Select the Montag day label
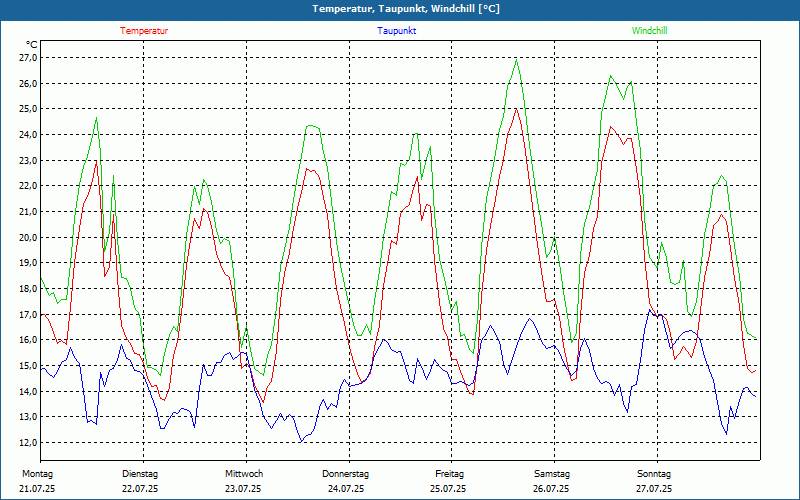The width and height of the screenshot is (800, 500). [36, 473]
